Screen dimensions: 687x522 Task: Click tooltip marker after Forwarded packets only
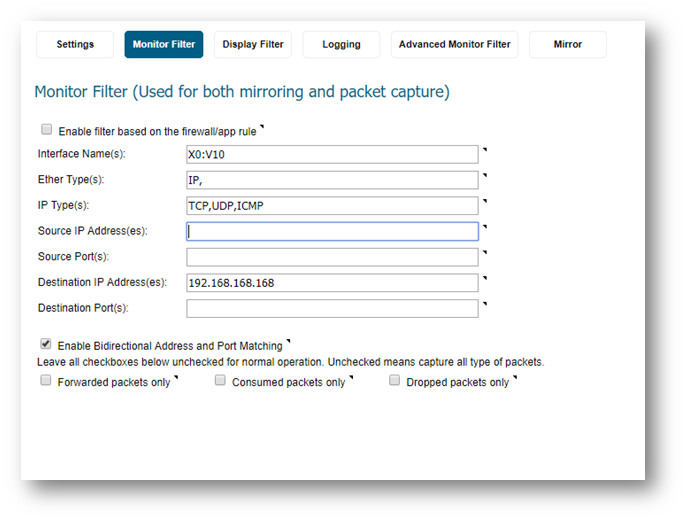pos(176,377)
